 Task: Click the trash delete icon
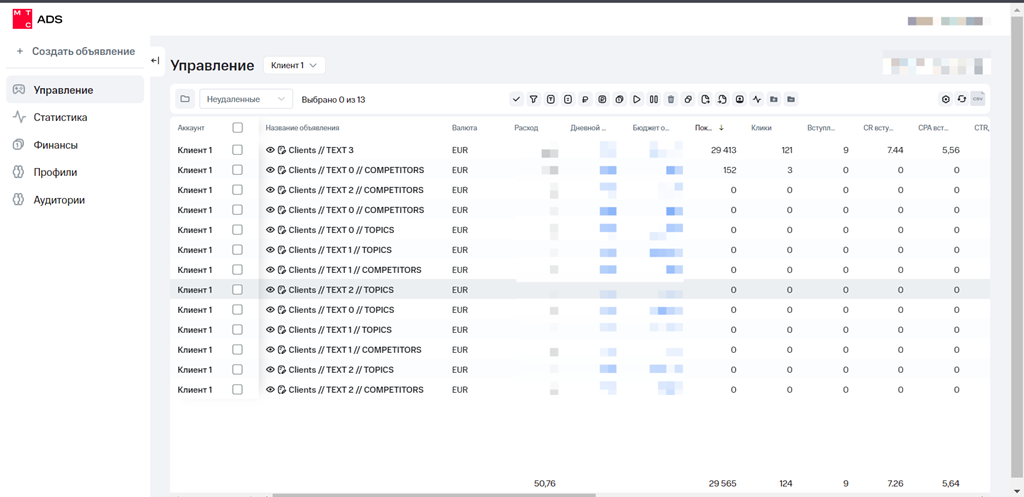point(670,99)
